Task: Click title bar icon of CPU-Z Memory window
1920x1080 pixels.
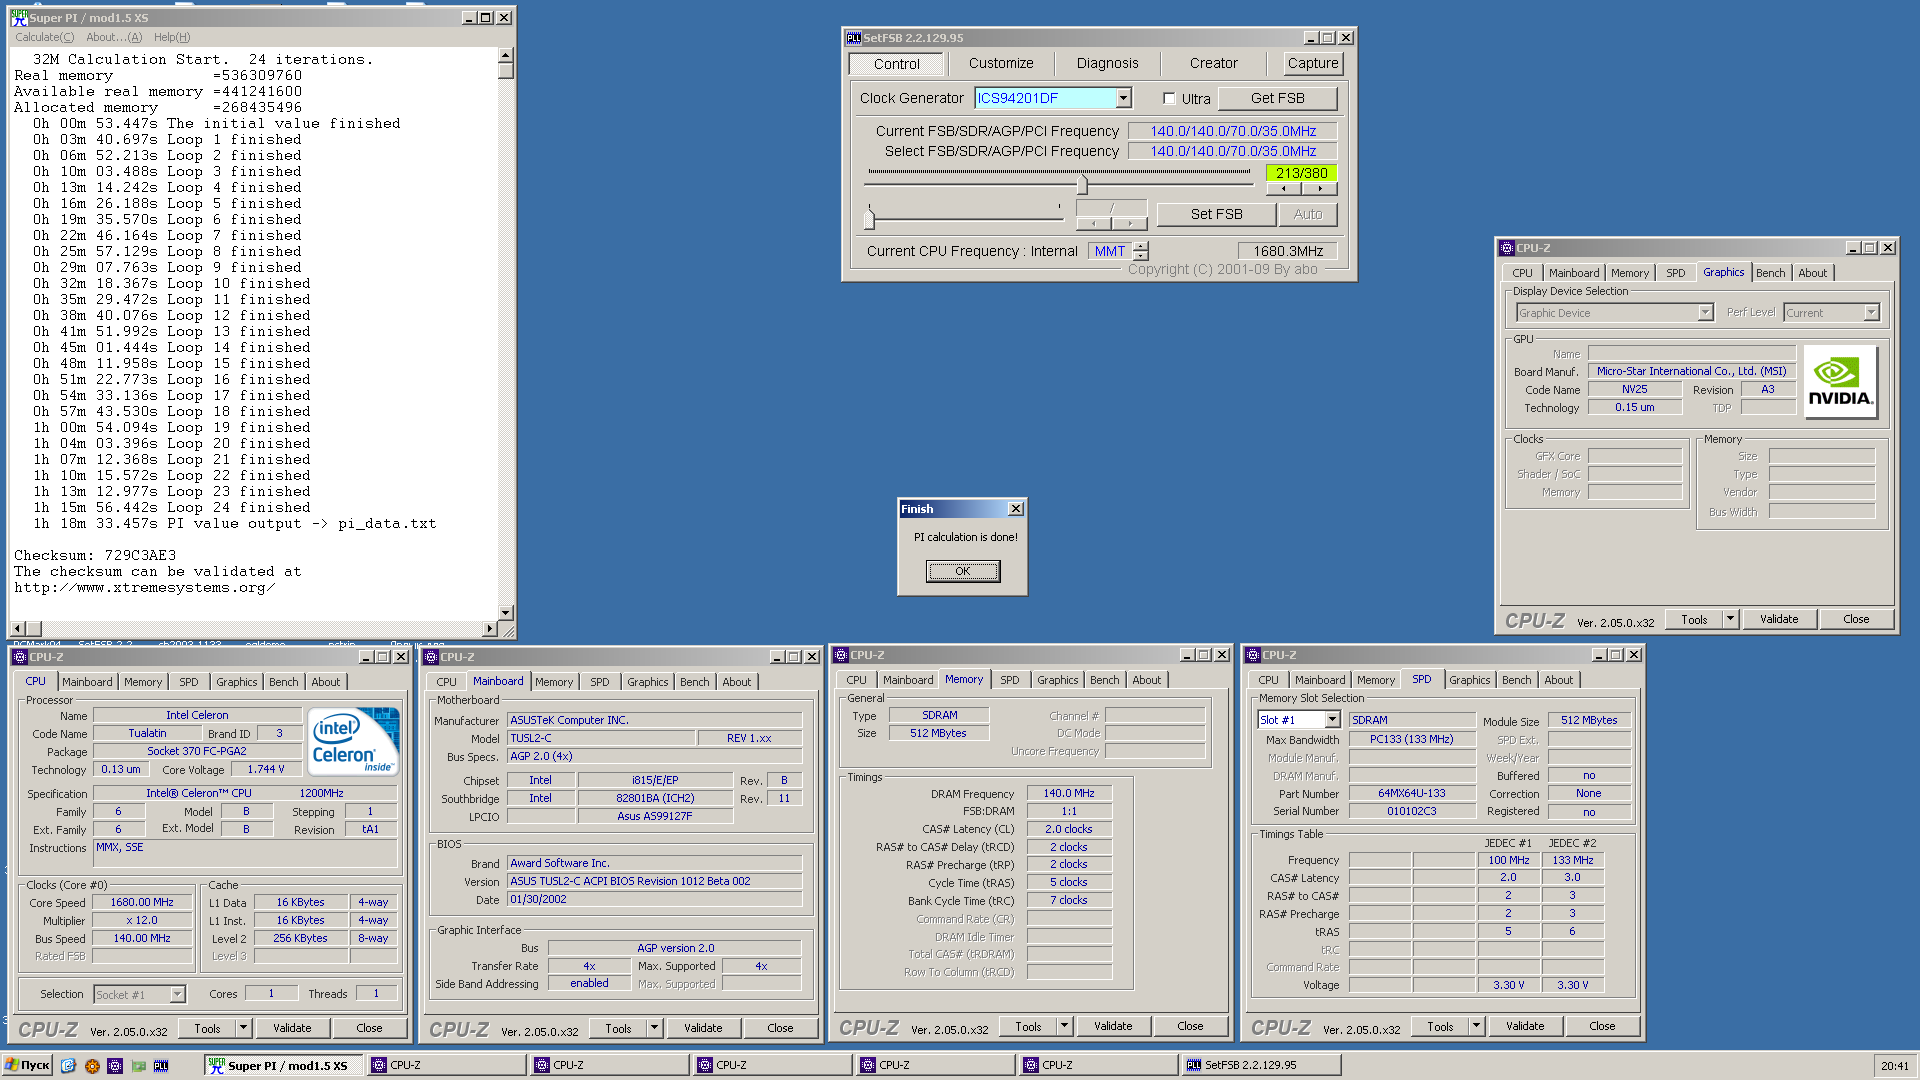Action: [841, 655]
